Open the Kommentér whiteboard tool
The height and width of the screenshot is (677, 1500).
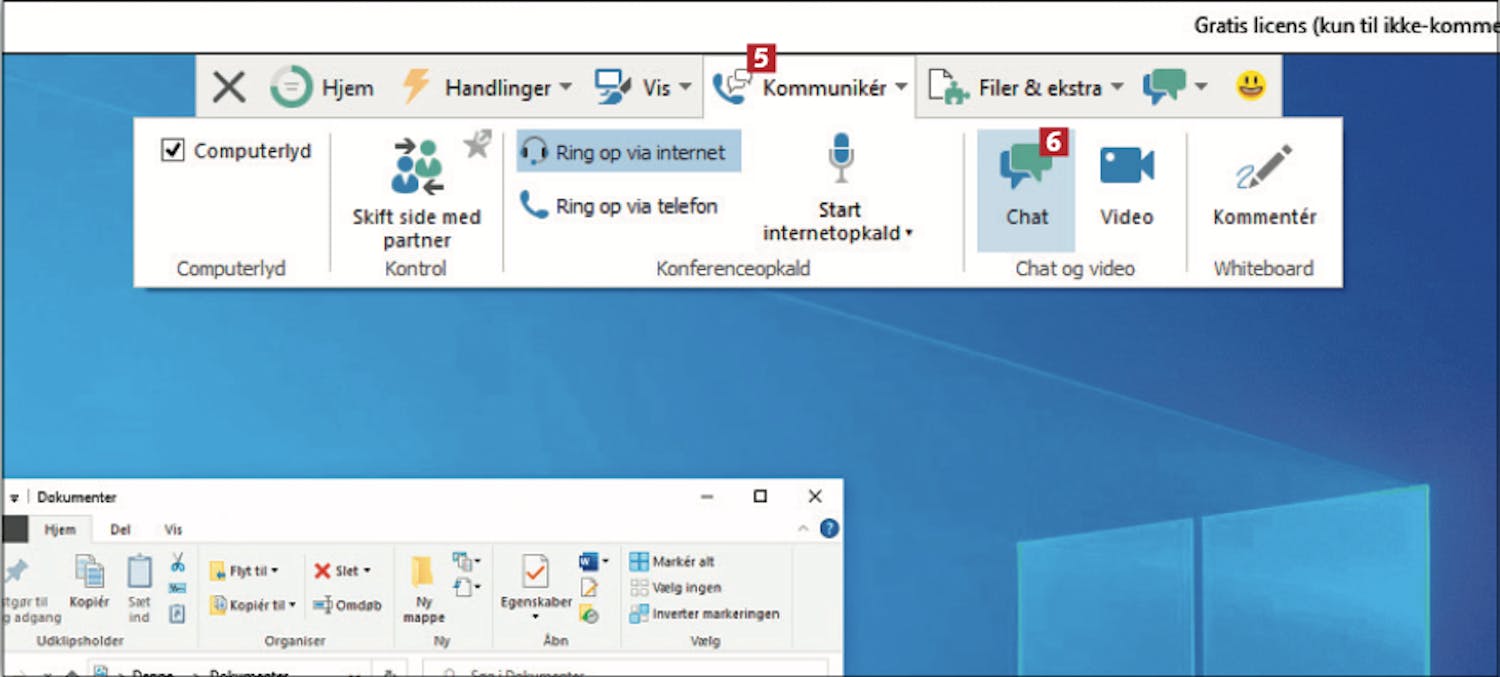pos(1264,187)
